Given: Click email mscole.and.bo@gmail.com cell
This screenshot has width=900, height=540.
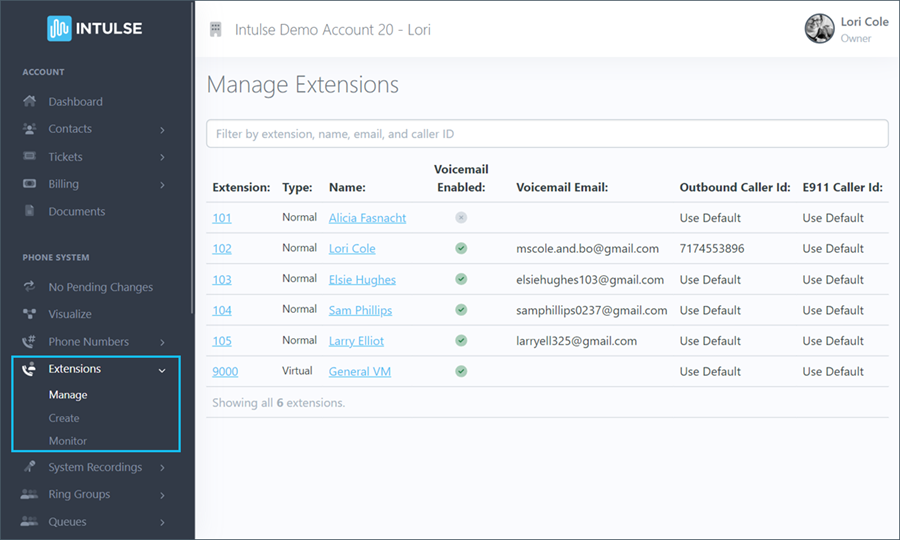Looking at the screenshot, I should point(587,248).
